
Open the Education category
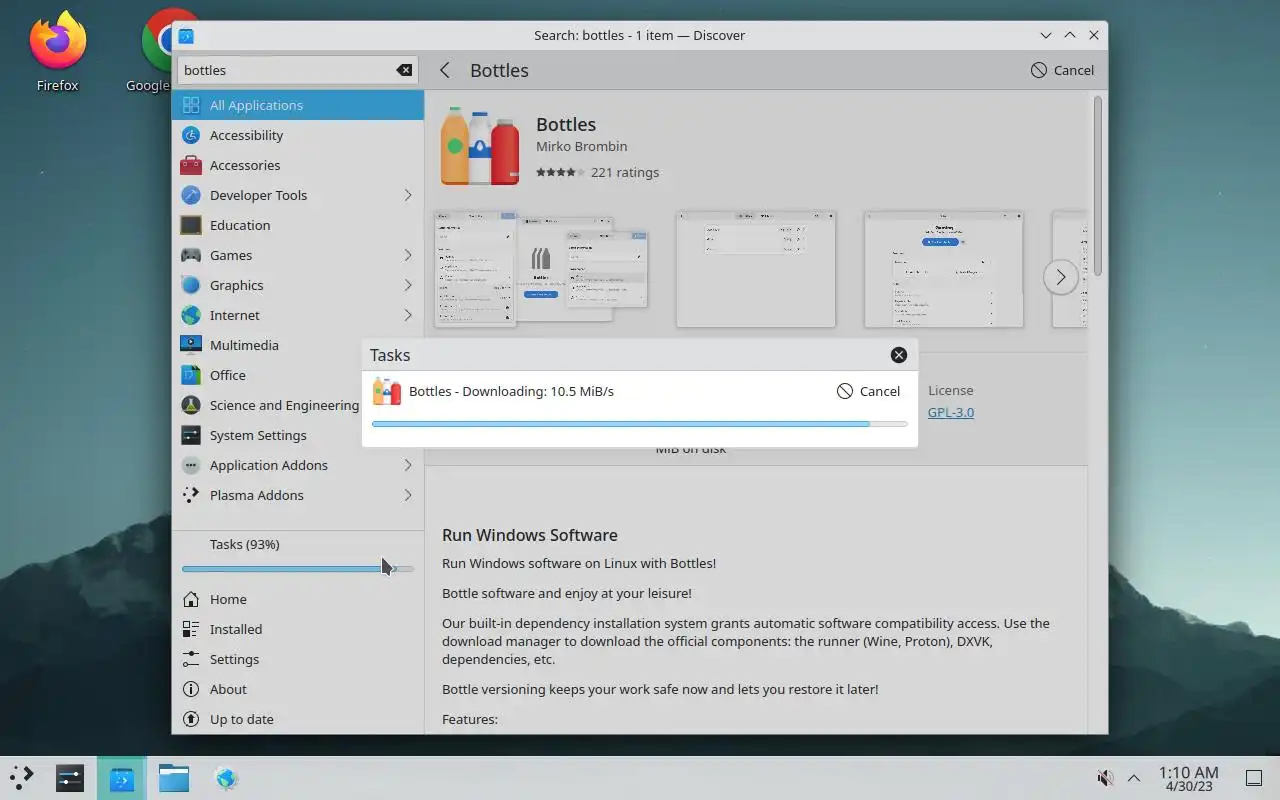click(298, 225)
